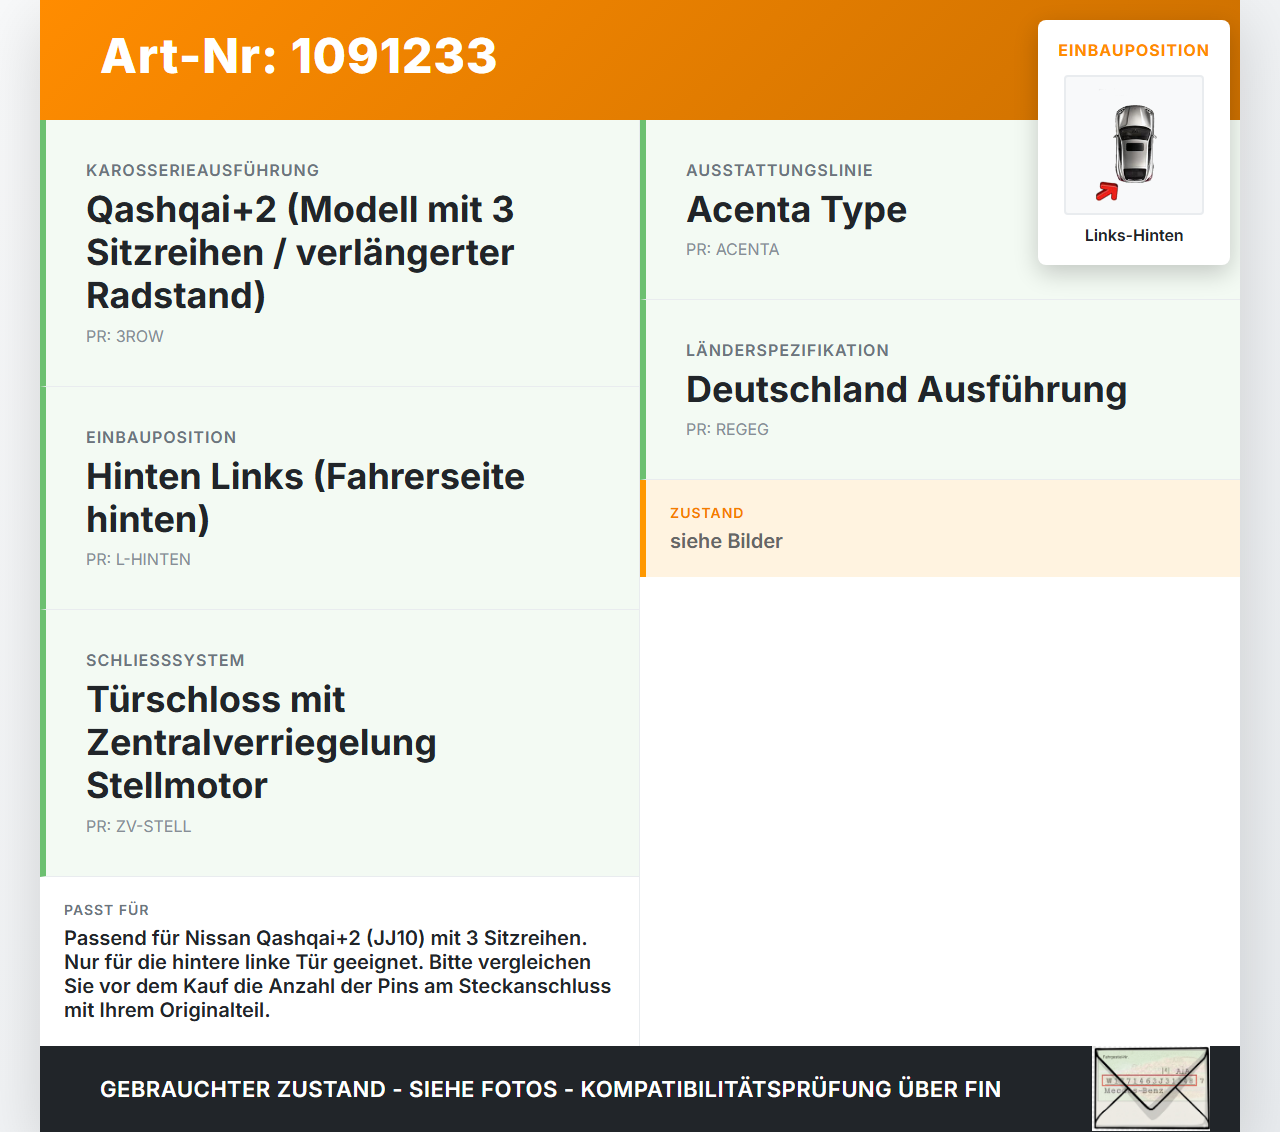Viewport: 1280px width, 1132px height.
Task: Click the 'PASST FÜR' label
Action: pyautogui.click(x=106, y=910)
